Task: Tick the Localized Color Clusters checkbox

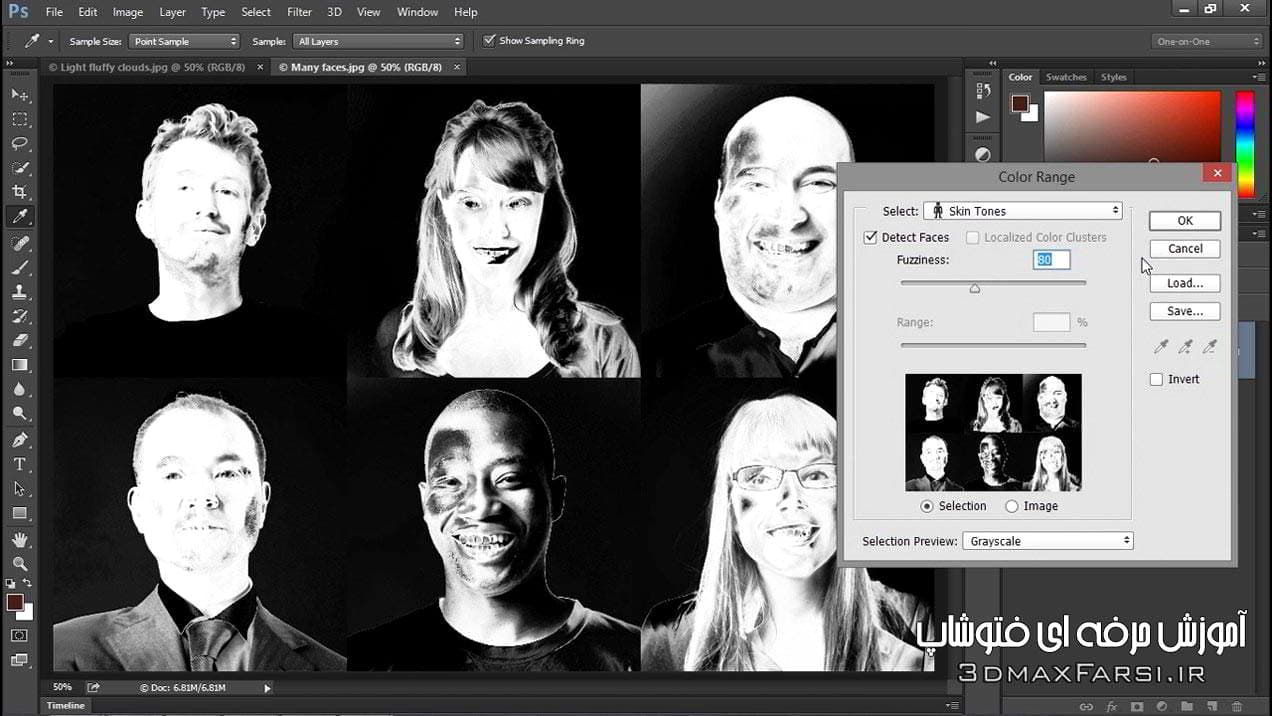Action: (x=973, y=237)
